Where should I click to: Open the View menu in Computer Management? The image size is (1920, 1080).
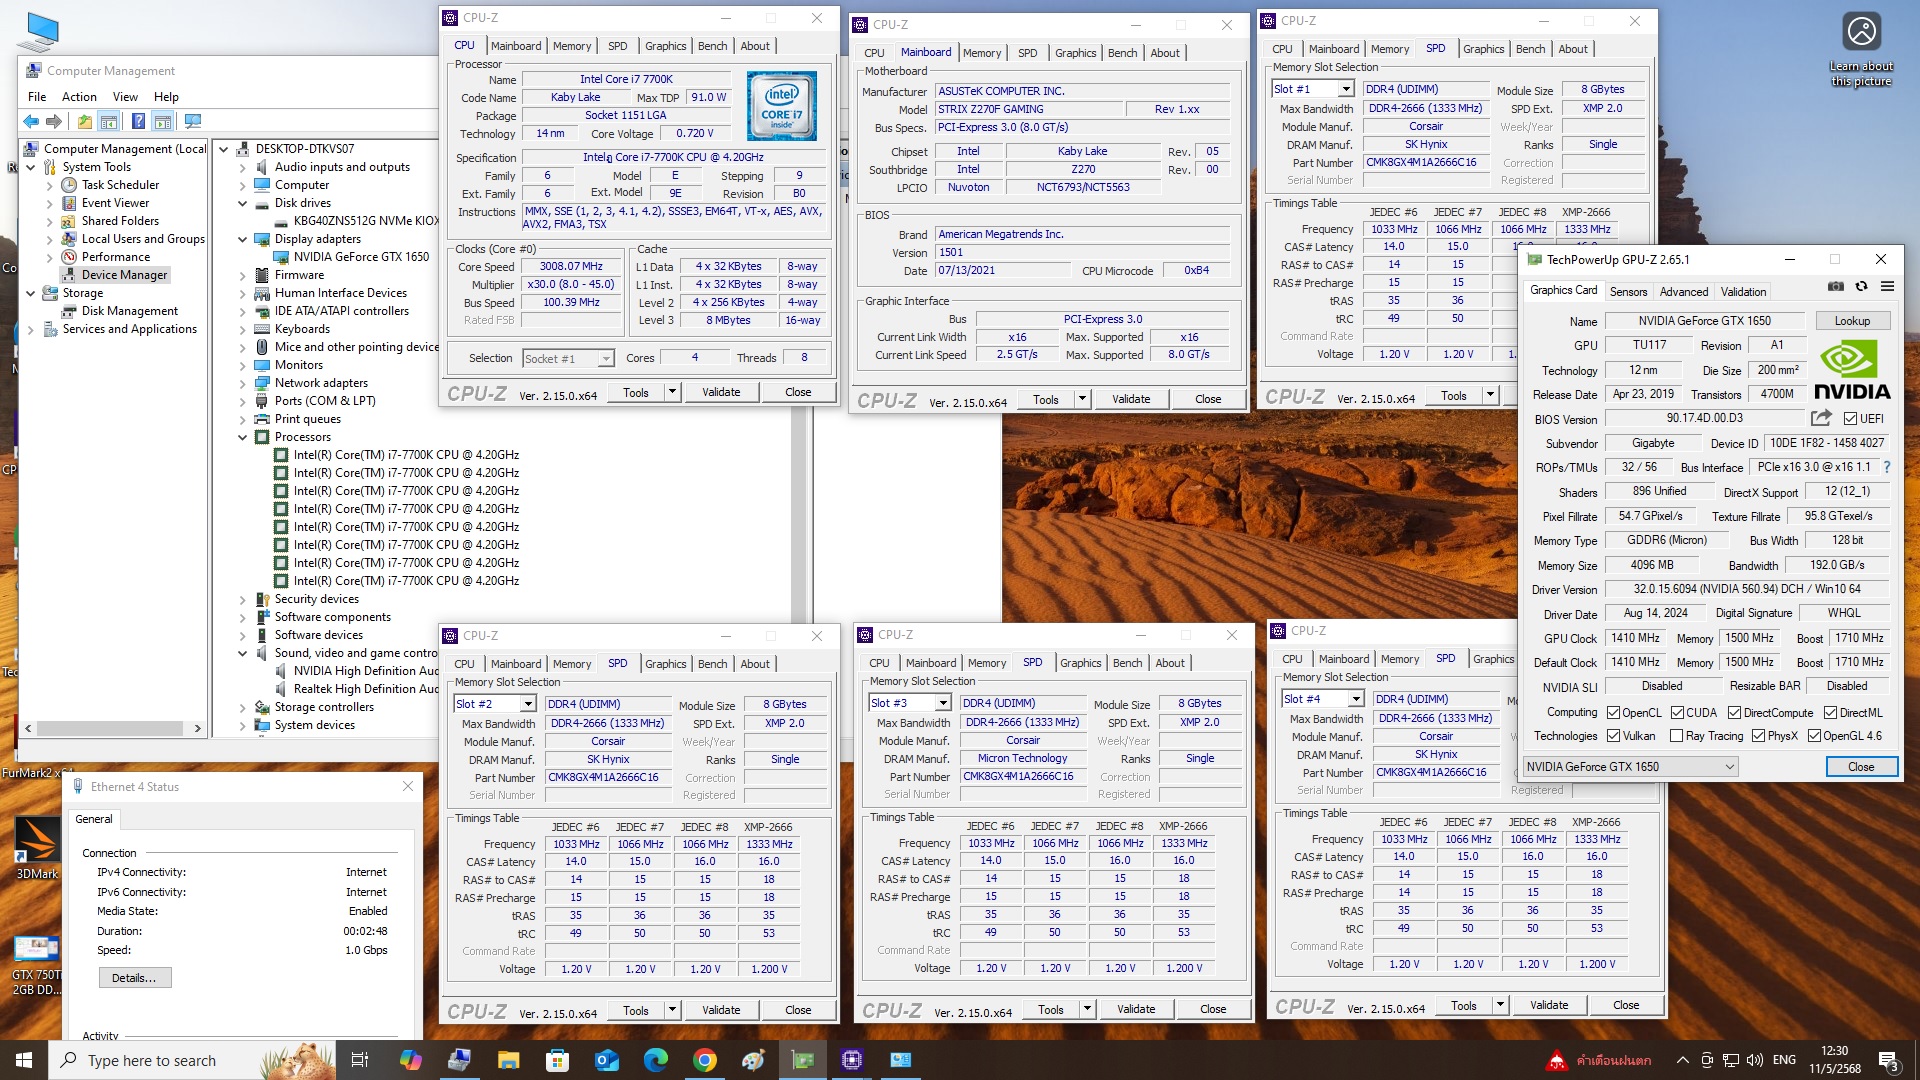pyautogui.click(x=125, y=97)
